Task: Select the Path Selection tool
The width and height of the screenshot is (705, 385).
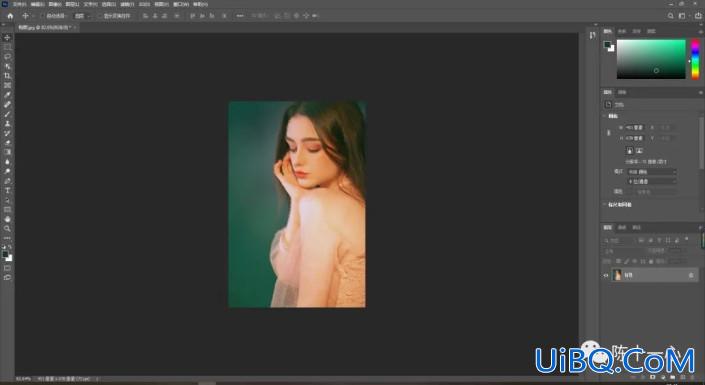Action: point(7,200)
